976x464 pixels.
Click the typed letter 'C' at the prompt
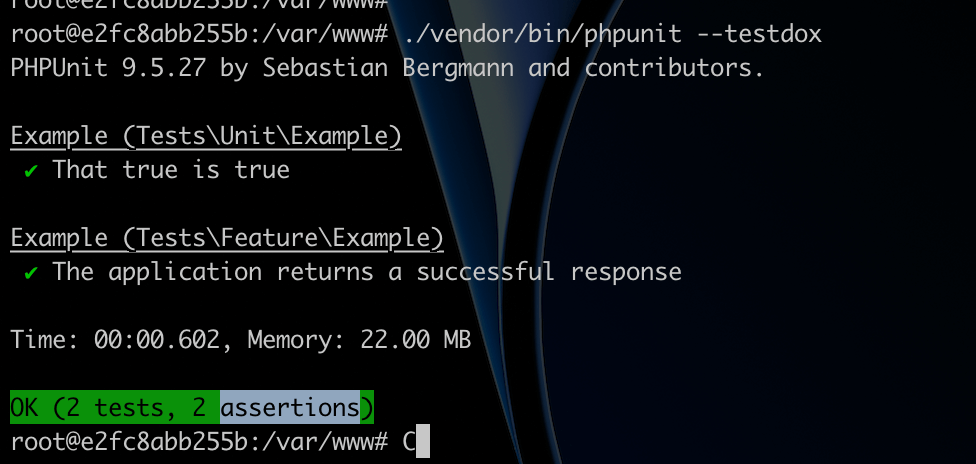point(409,442)
